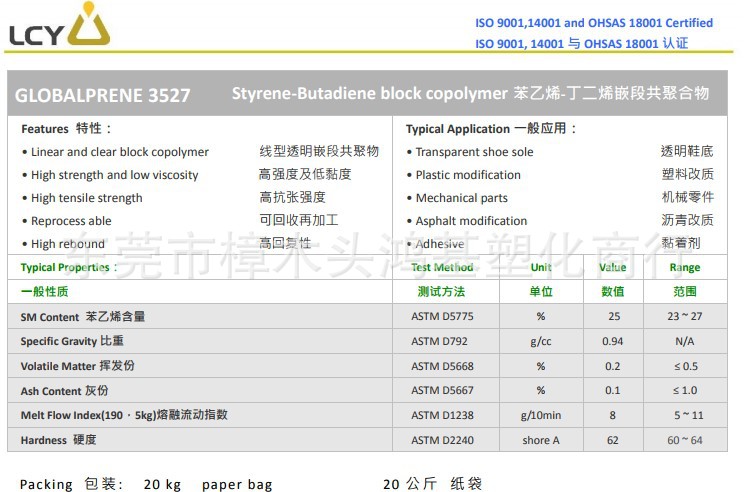The width and height of the screenshot is (750, 492).
Task: Click the 测试方法 header cell
Action: tap(441, 292)
